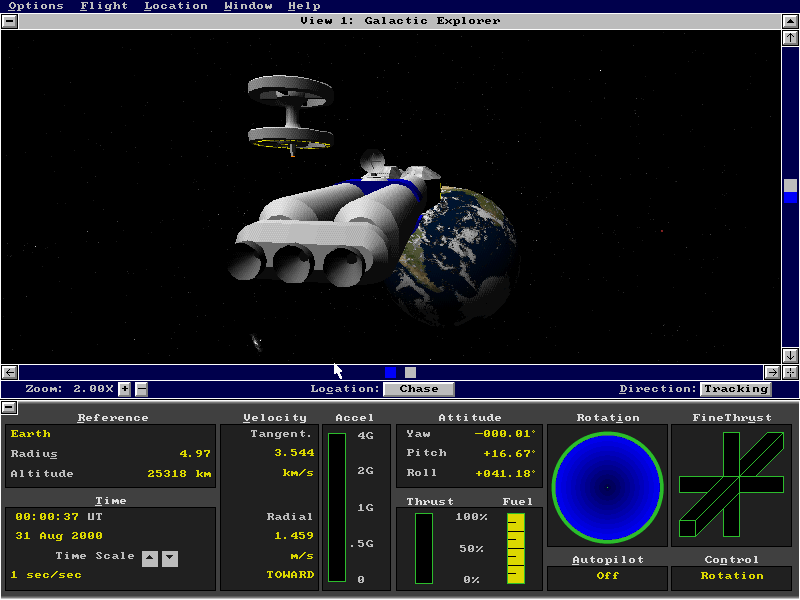The image size is (800, 600).
Task: Click the Tangent. velocity value 3.544
Action: 294,453
